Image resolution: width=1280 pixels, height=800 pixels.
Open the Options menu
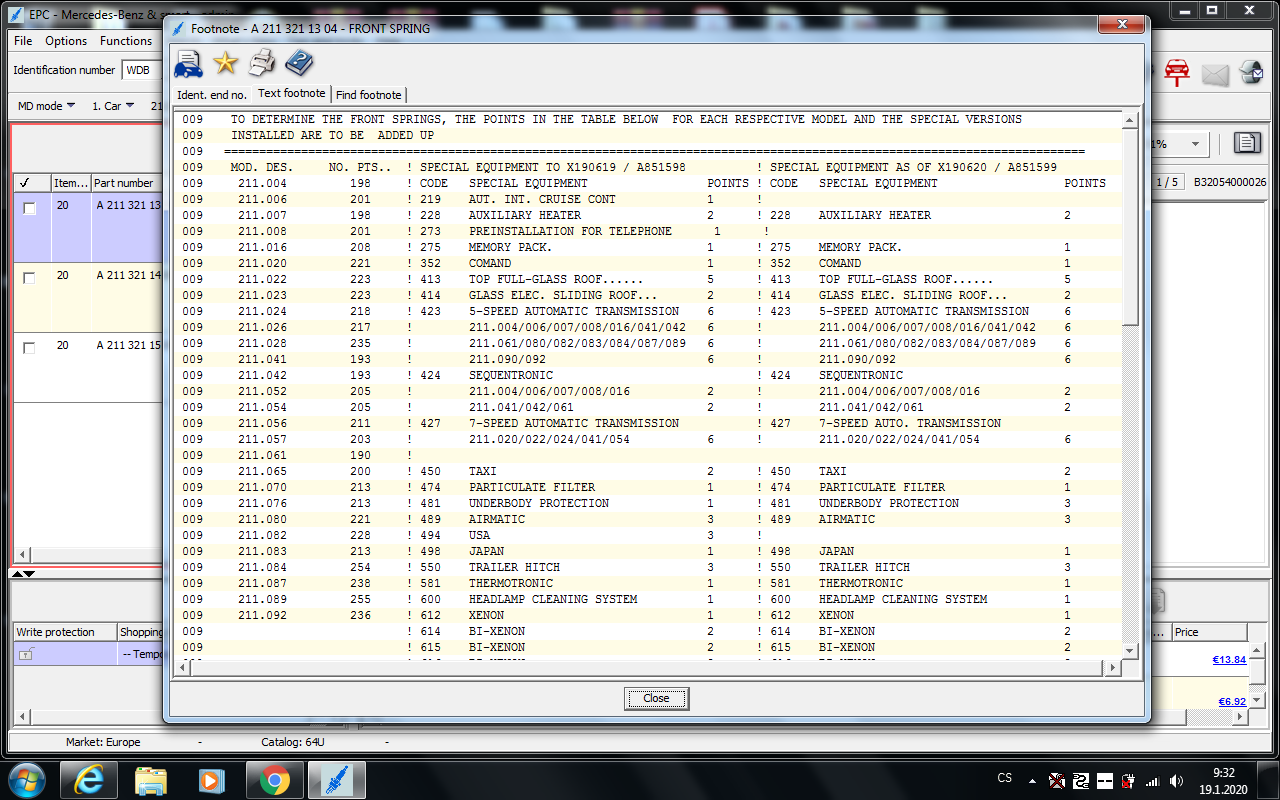[66, 41]
